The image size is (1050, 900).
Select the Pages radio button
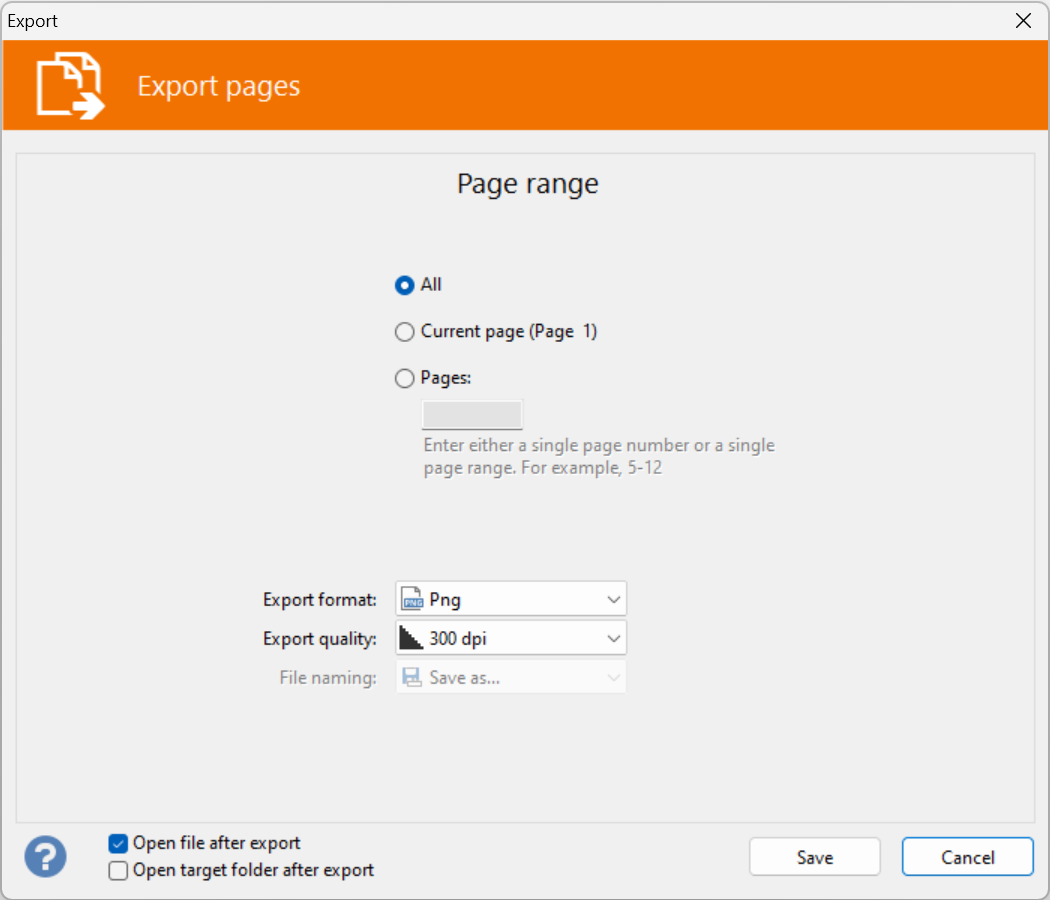[x=404, y=379]
